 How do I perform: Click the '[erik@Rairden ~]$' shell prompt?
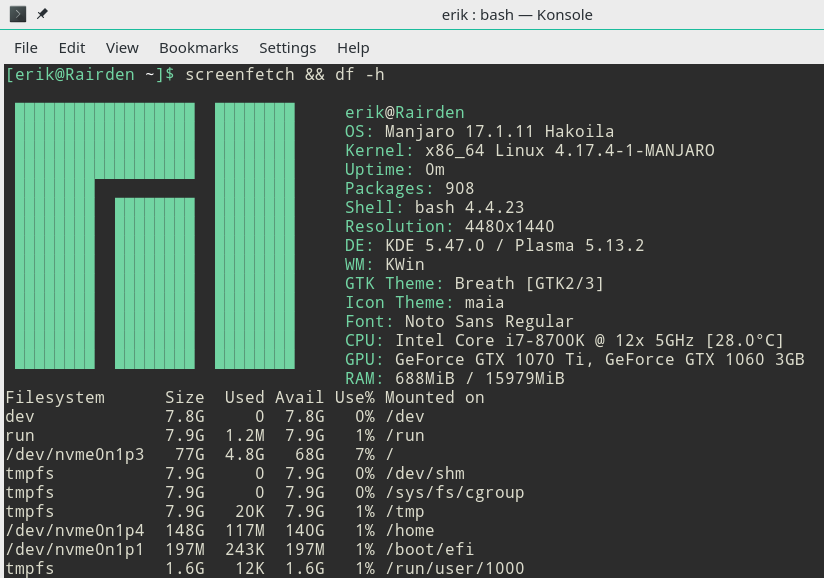click(90, 75)
